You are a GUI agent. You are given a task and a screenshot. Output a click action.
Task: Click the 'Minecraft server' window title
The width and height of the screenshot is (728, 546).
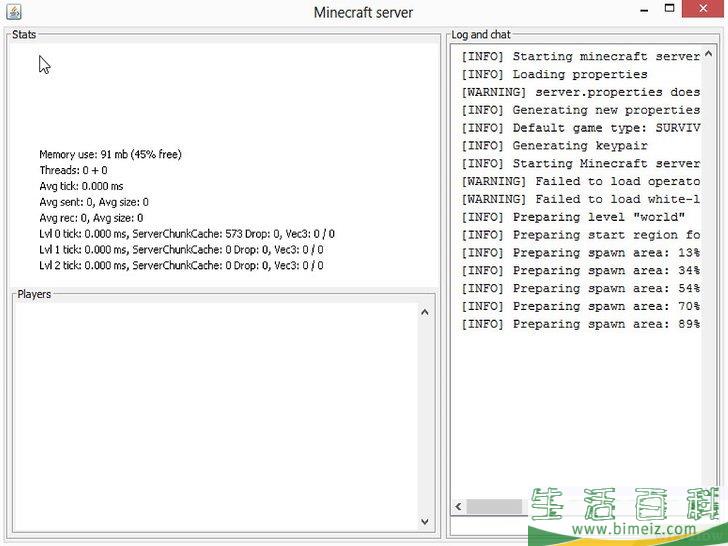tap(363, 13)
